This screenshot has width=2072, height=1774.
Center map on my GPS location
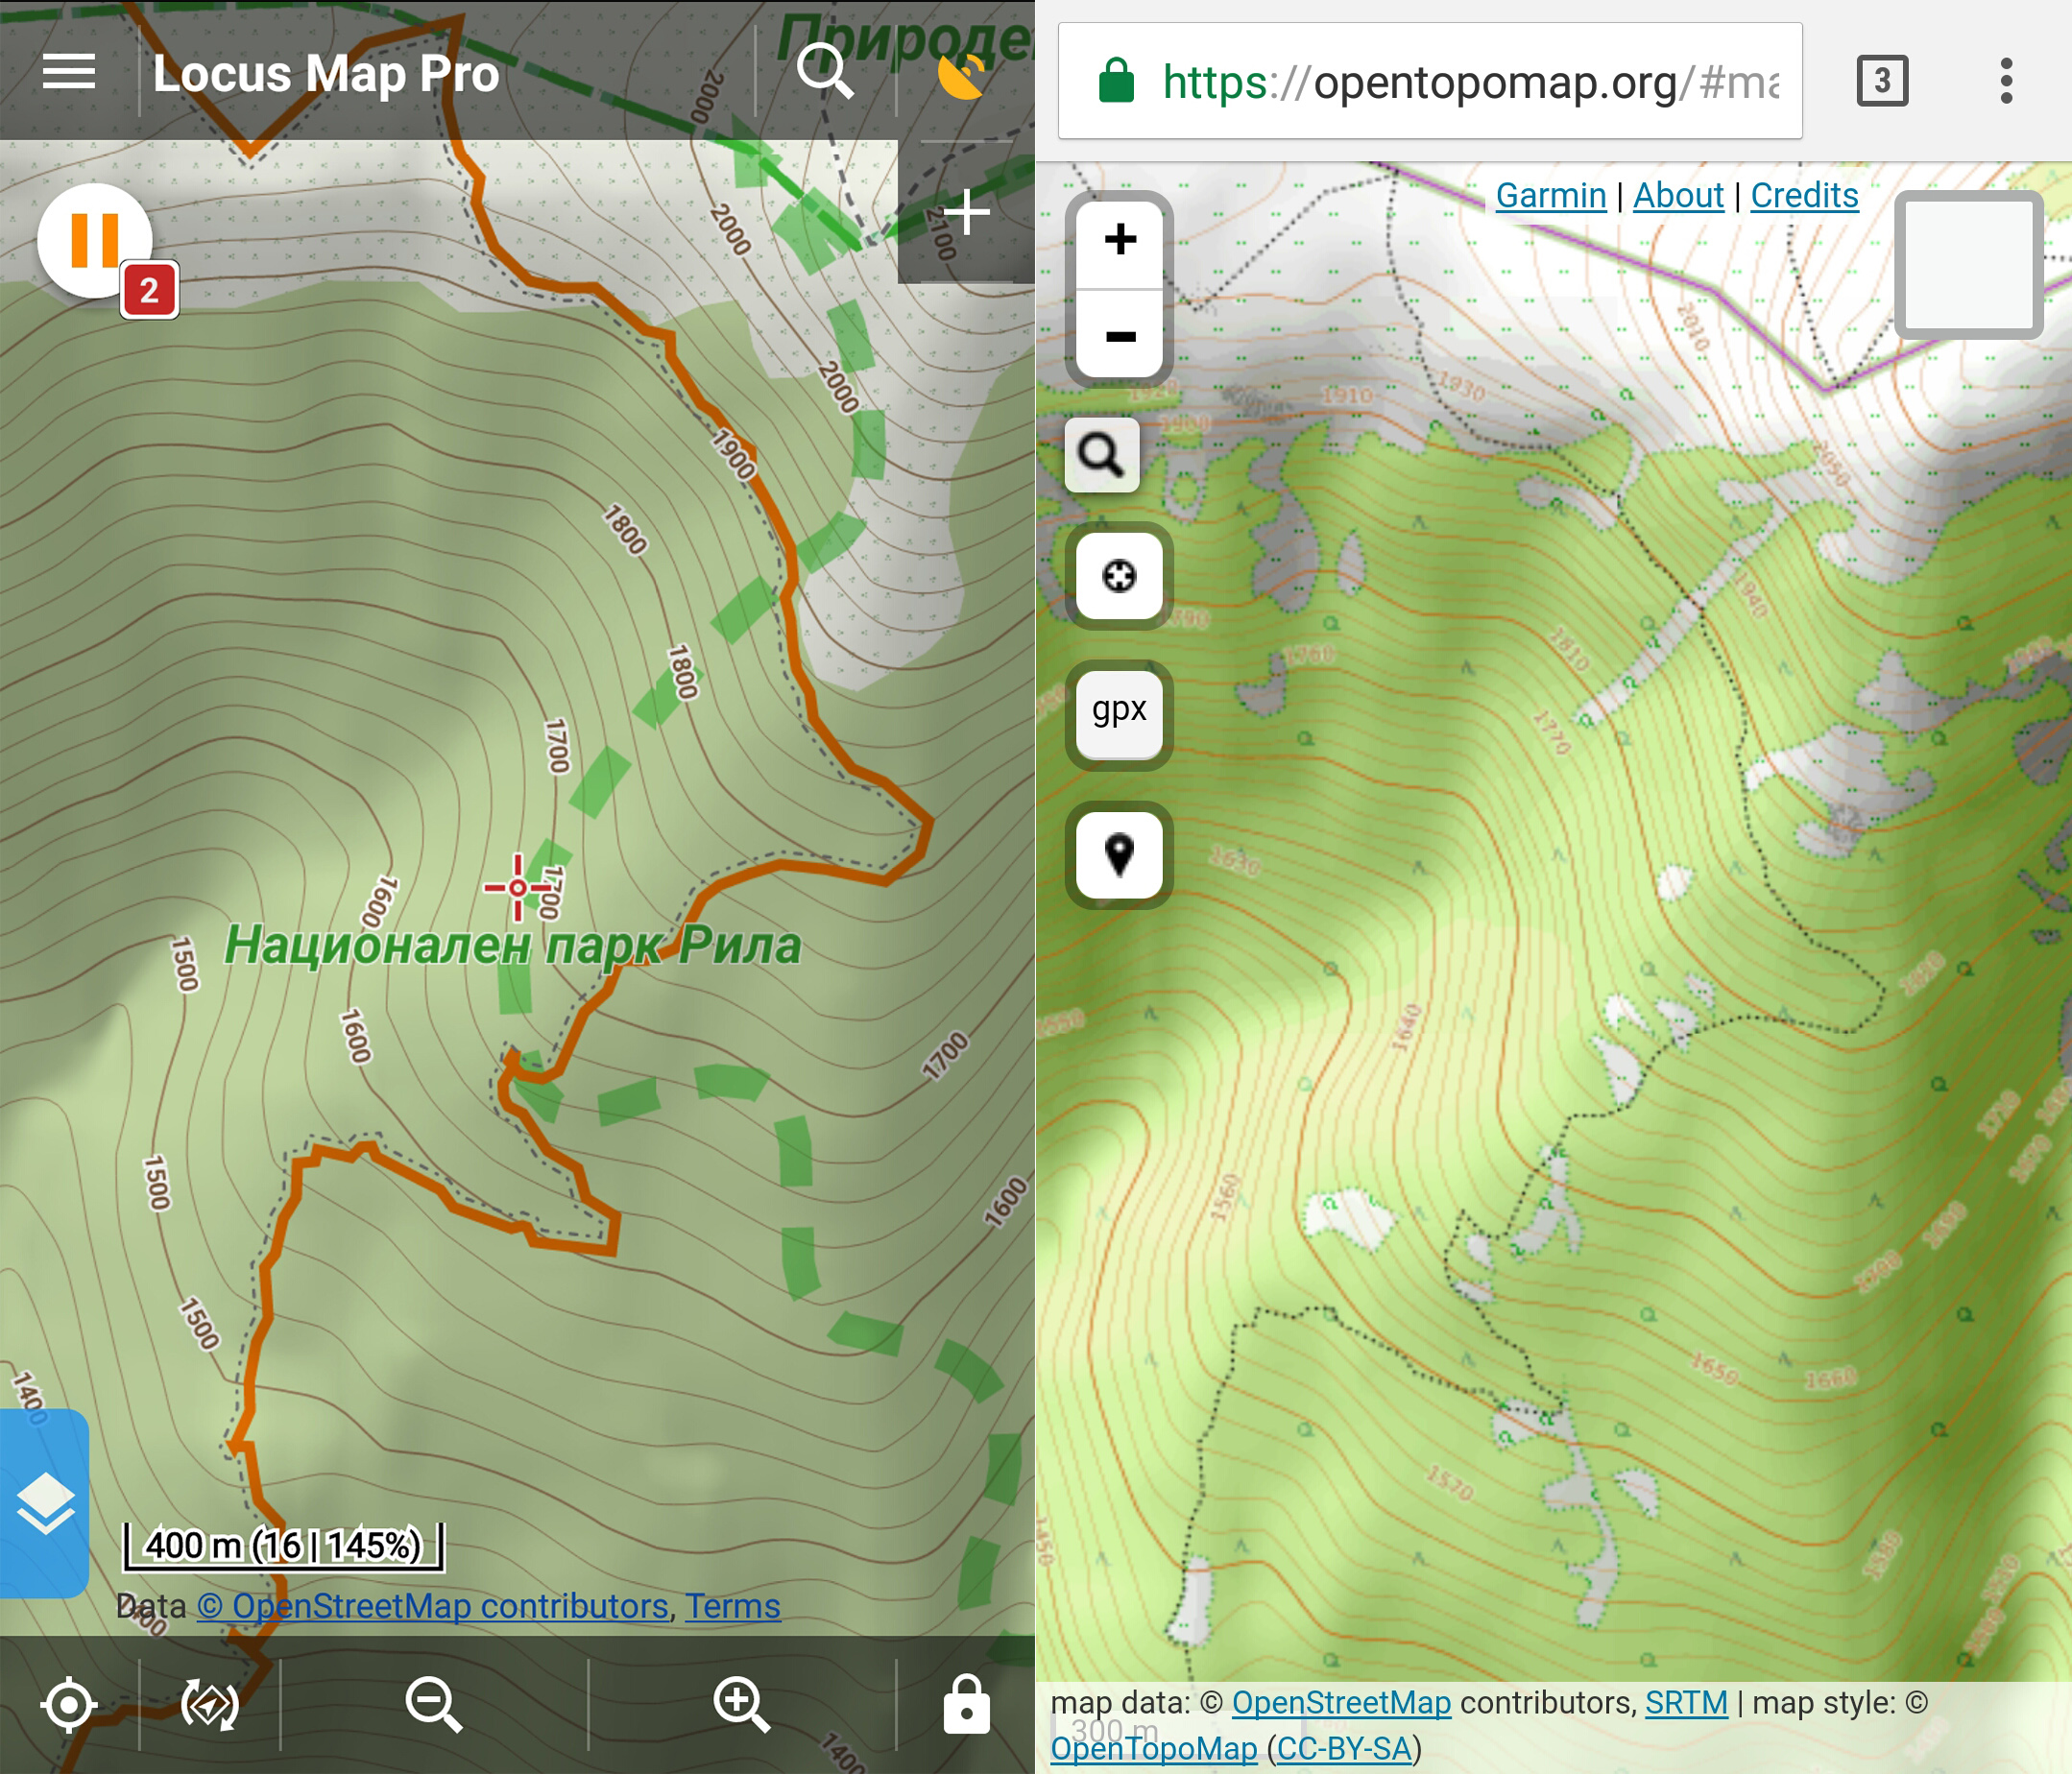click(x=69, y=1704)
